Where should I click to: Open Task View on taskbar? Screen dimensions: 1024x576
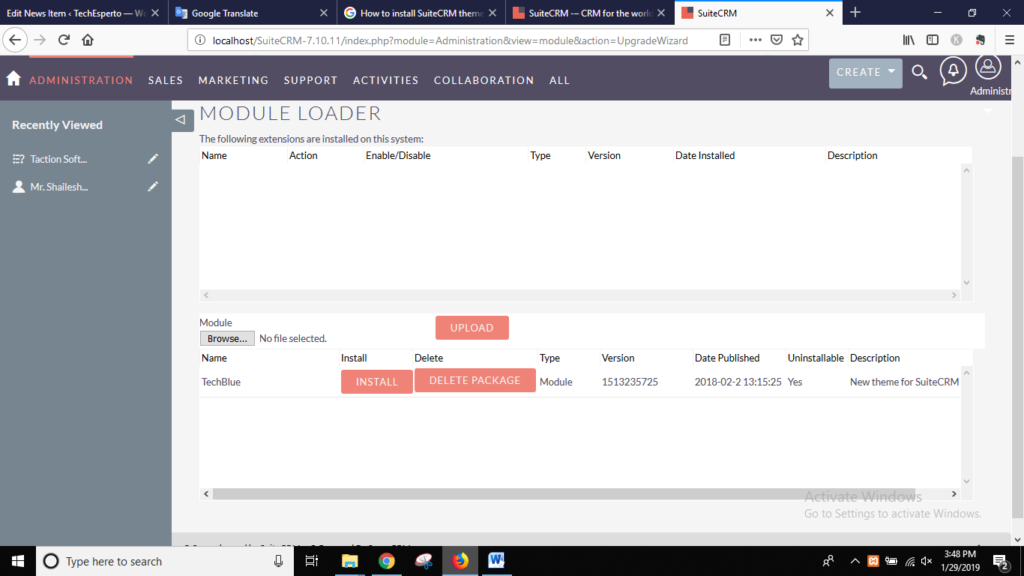pyautogui.click(x=312, y=561)
